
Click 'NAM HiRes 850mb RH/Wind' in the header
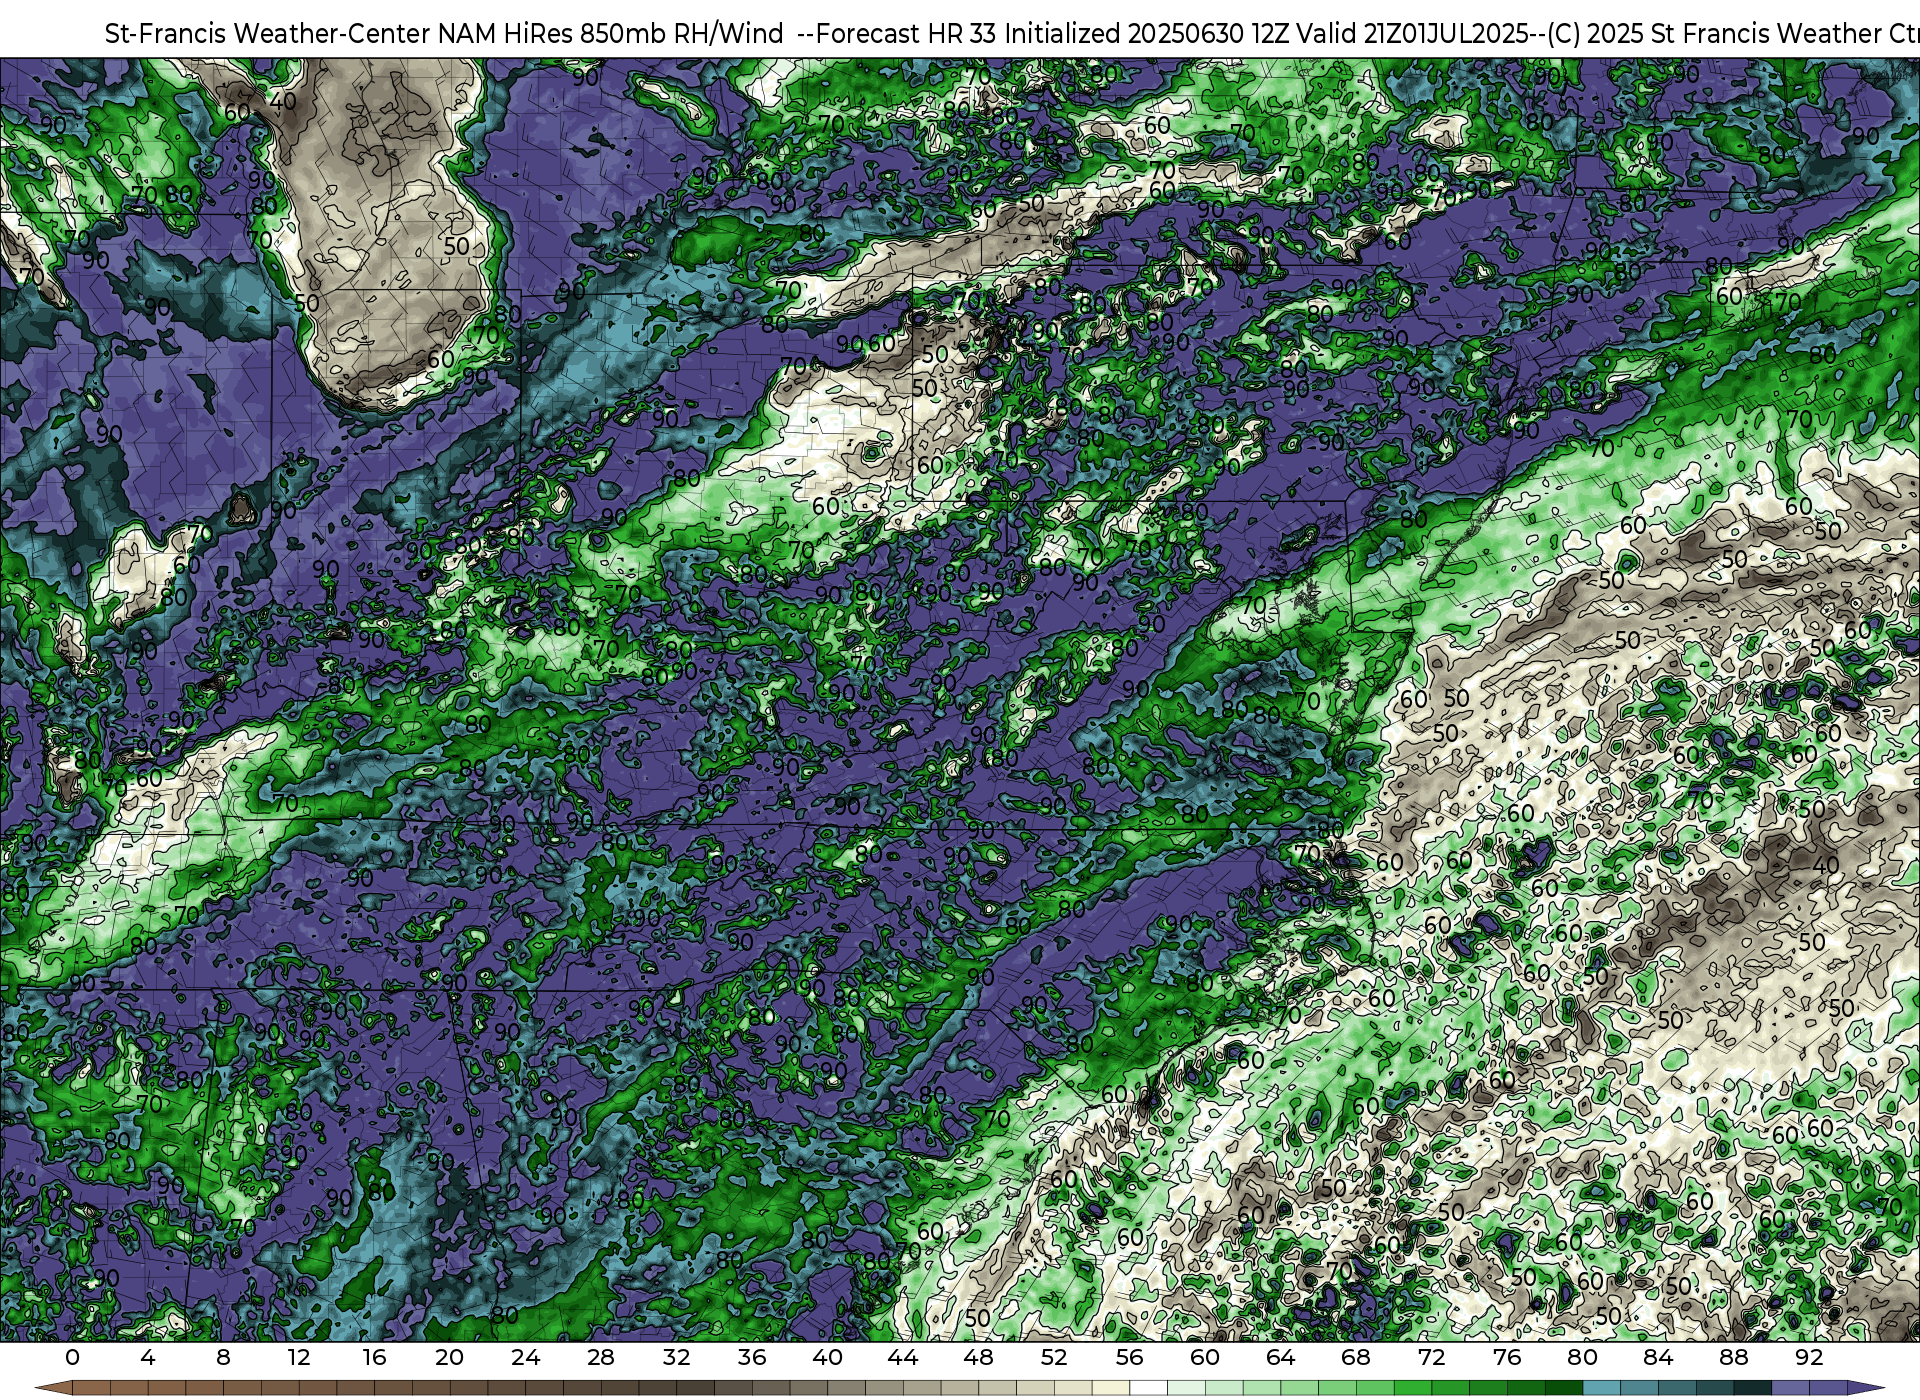tap(611, 33)
